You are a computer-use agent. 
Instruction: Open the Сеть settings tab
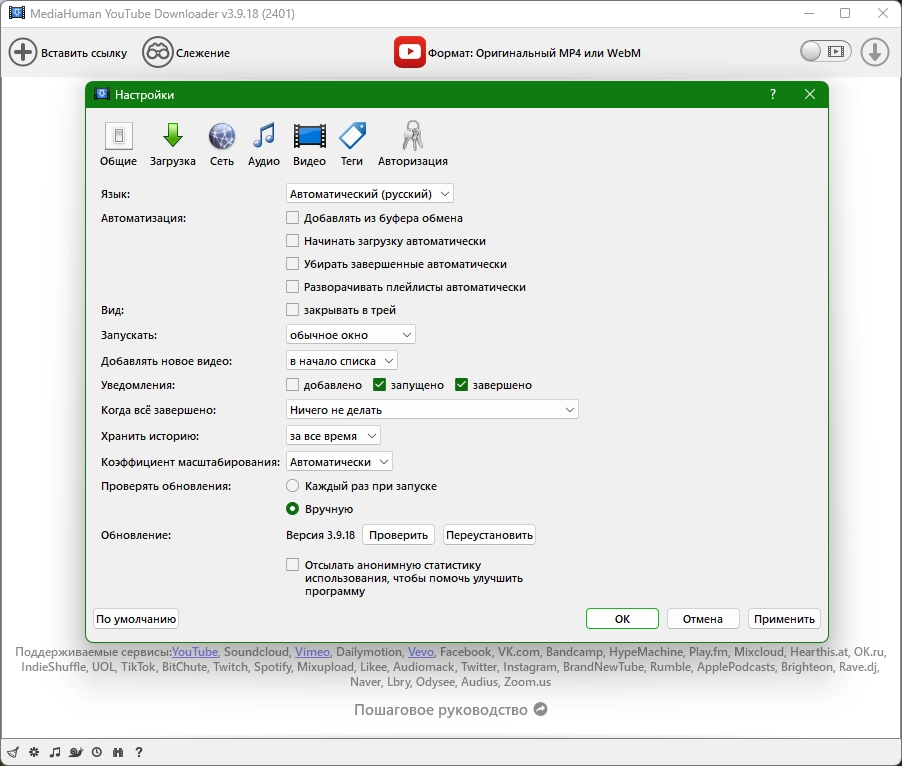pos(221,144)
